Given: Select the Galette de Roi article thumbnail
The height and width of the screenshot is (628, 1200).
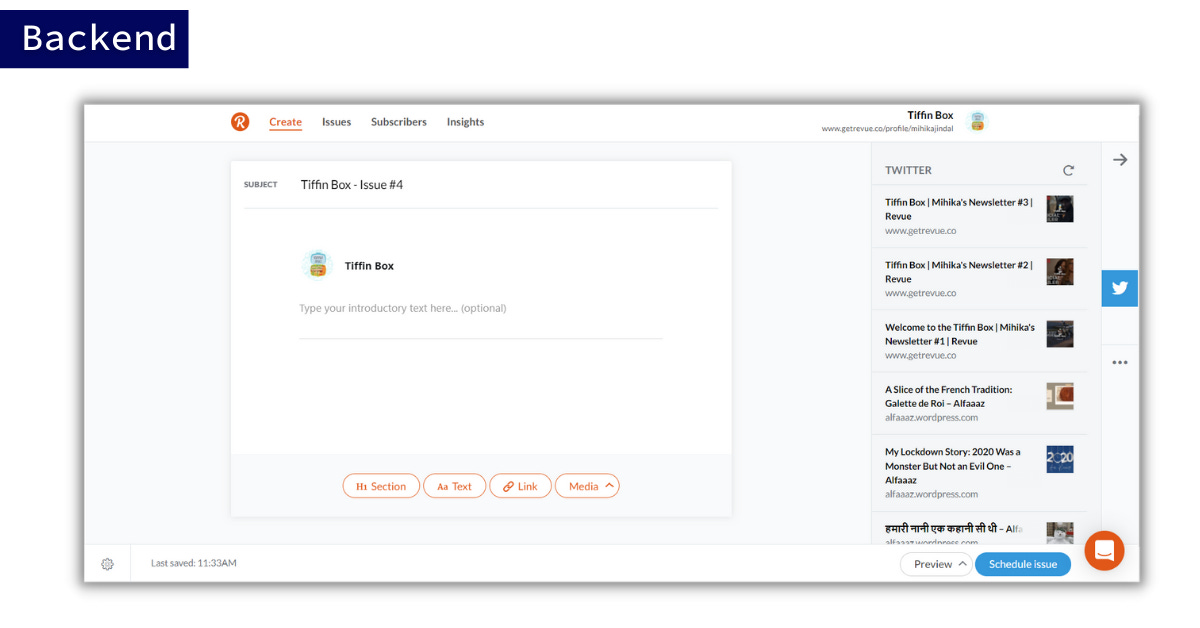Looking at the screenshot, I should (x=1059, y=396).
